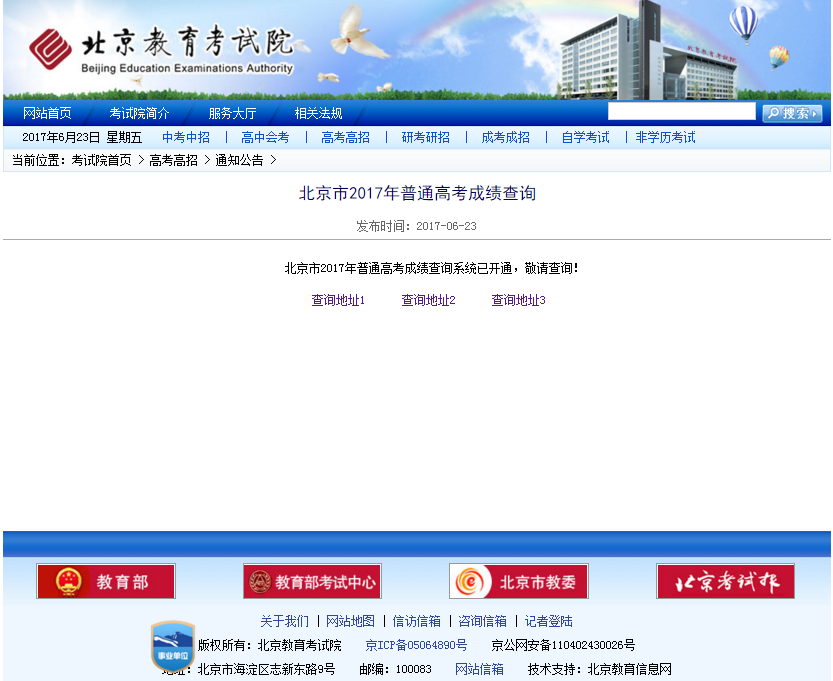Click the 事业单位 shield badge icon

pyautogui.click(x=172, y=646)
